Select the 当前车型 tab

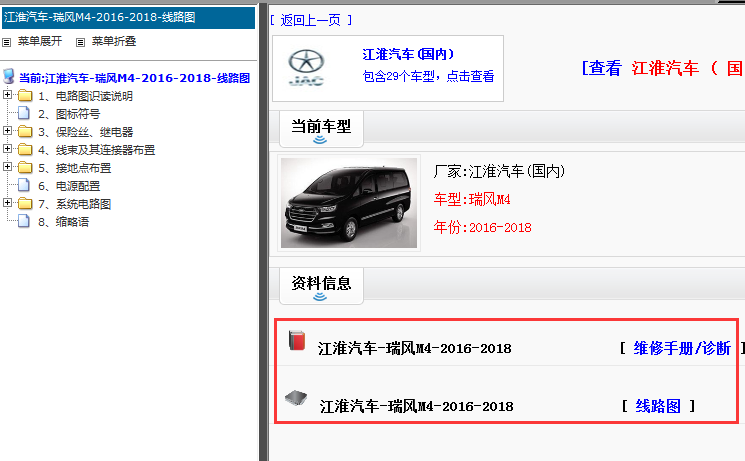(321, 129)
